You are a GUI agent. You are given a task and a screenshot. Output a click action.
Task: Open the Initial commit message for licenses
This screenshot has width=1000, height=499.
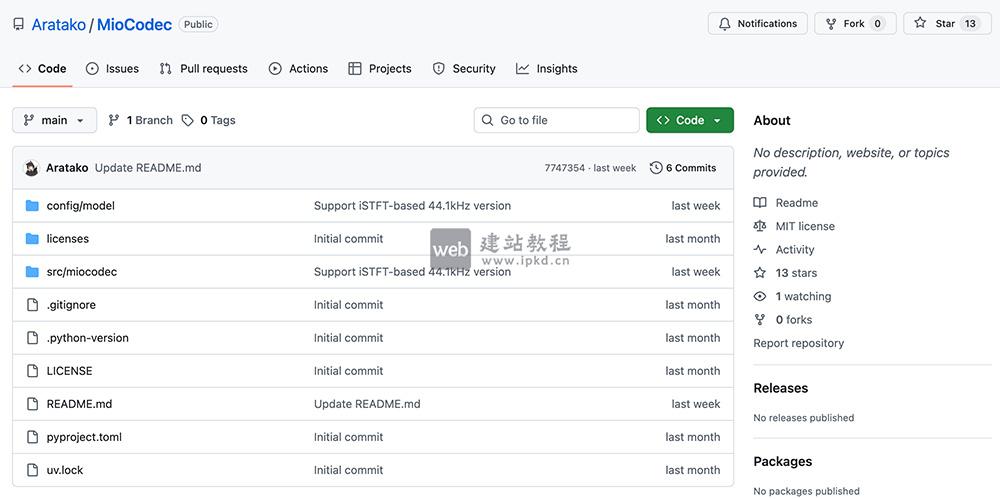pyautogui.click(x=348, y=239)
